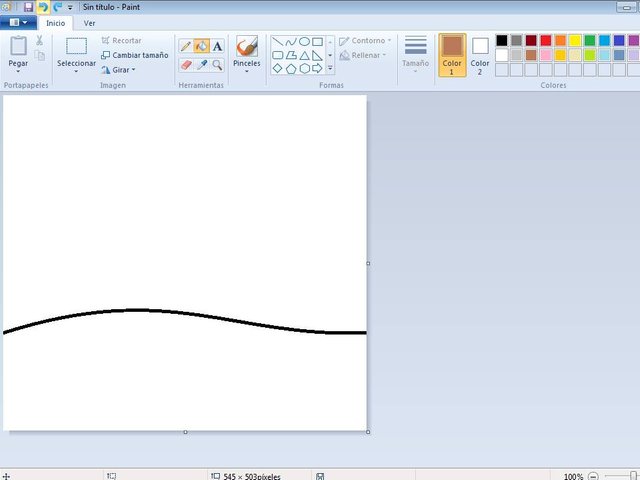This screenshot has height=480, width=640.
Task: Select the Text tool
Action: (218, 46)
